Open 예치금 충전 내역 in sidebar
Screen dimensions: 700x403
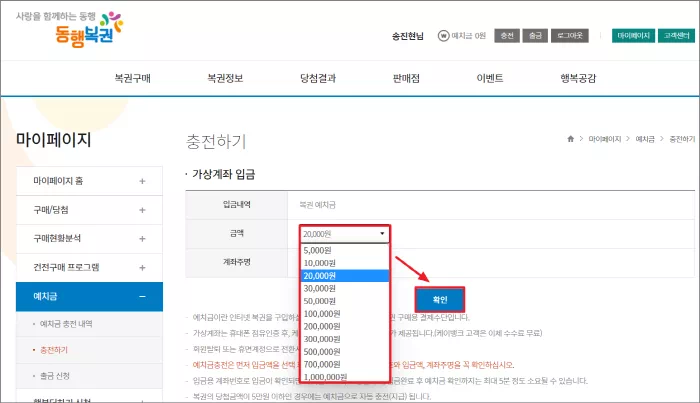click(x=66, y=324)
